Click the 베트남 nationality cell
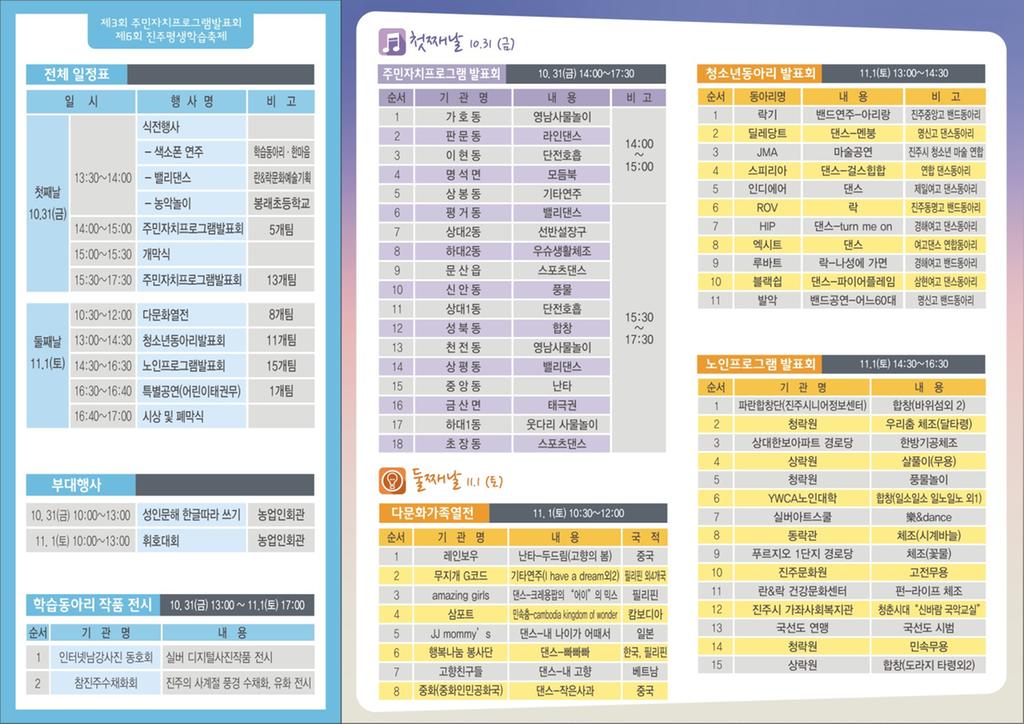The image size is (1024, 724). 645,671
